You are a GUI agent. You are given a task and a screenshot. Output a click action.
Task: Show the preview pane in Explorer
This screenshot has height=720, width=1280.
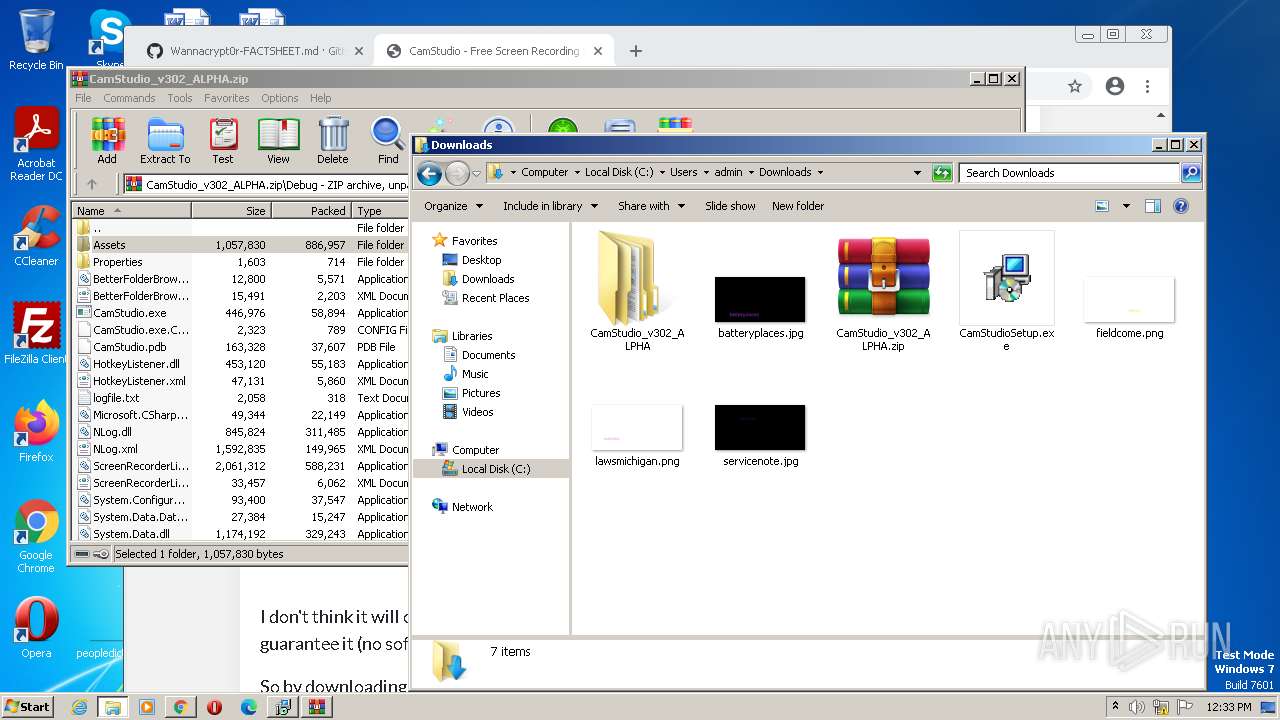[1153, 206]
